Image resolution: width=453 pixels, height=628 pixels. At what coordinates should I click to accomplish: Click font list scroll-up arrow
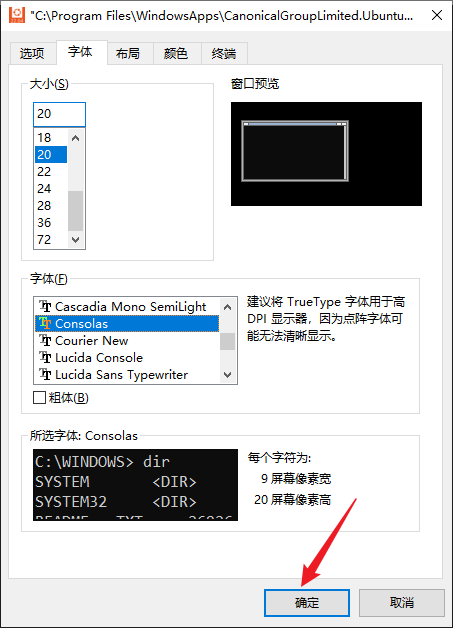pos(228,307)
